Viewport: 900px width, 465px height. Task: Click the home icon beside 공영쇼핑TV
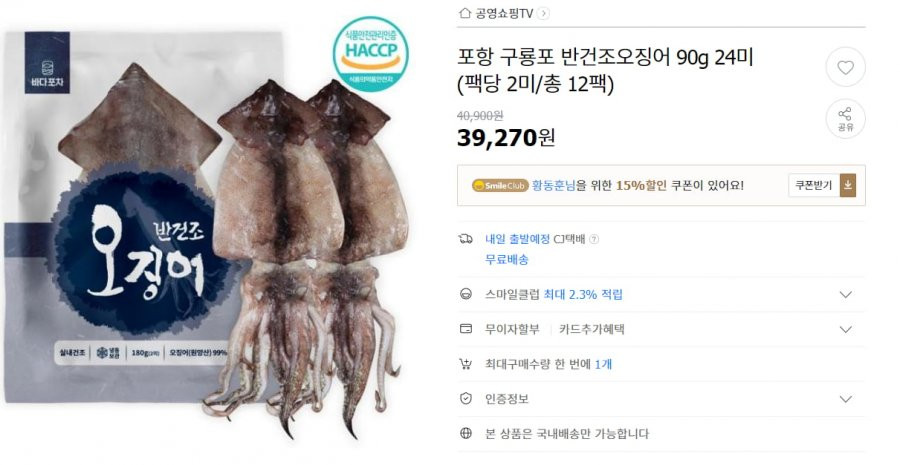pos(465,13)
